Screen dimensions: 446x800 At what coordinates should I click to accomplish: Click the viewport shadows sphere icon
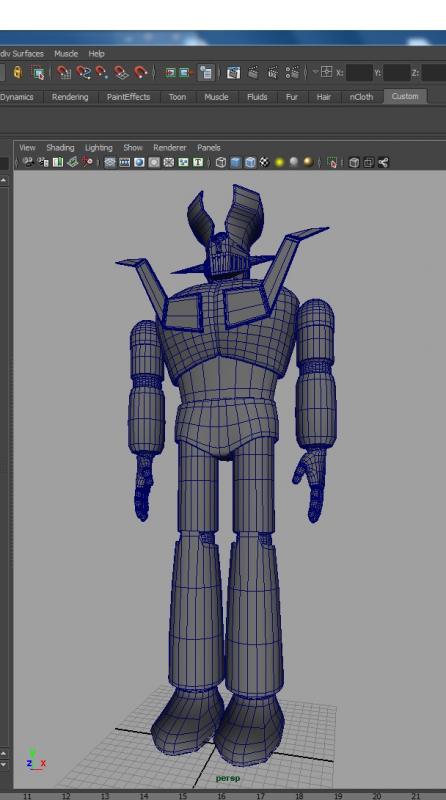[293, 162]
